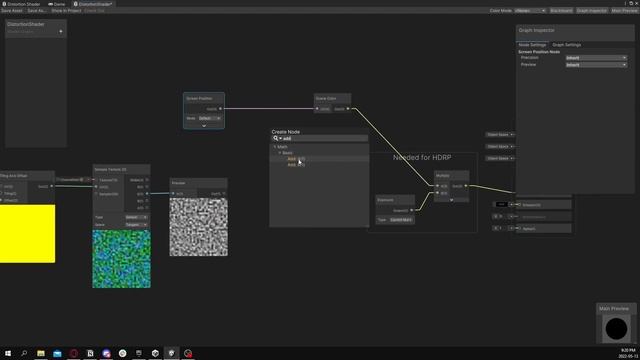This screenshot has width=640, height=360.
Task: Click the yellow Tiling And Offset preview
Action: coord(27,234)
